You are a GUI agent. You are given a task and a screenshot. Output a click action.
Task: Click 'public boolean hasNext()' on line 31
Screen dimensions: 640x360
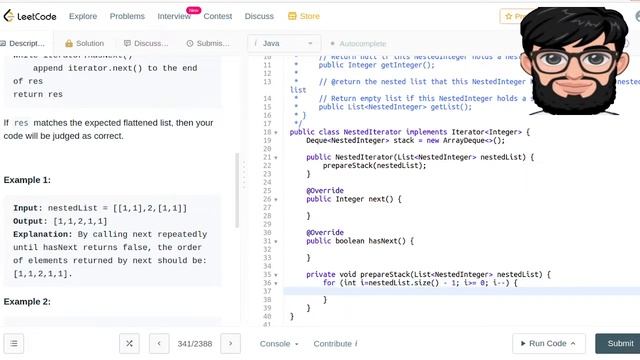tap(360, 241)
